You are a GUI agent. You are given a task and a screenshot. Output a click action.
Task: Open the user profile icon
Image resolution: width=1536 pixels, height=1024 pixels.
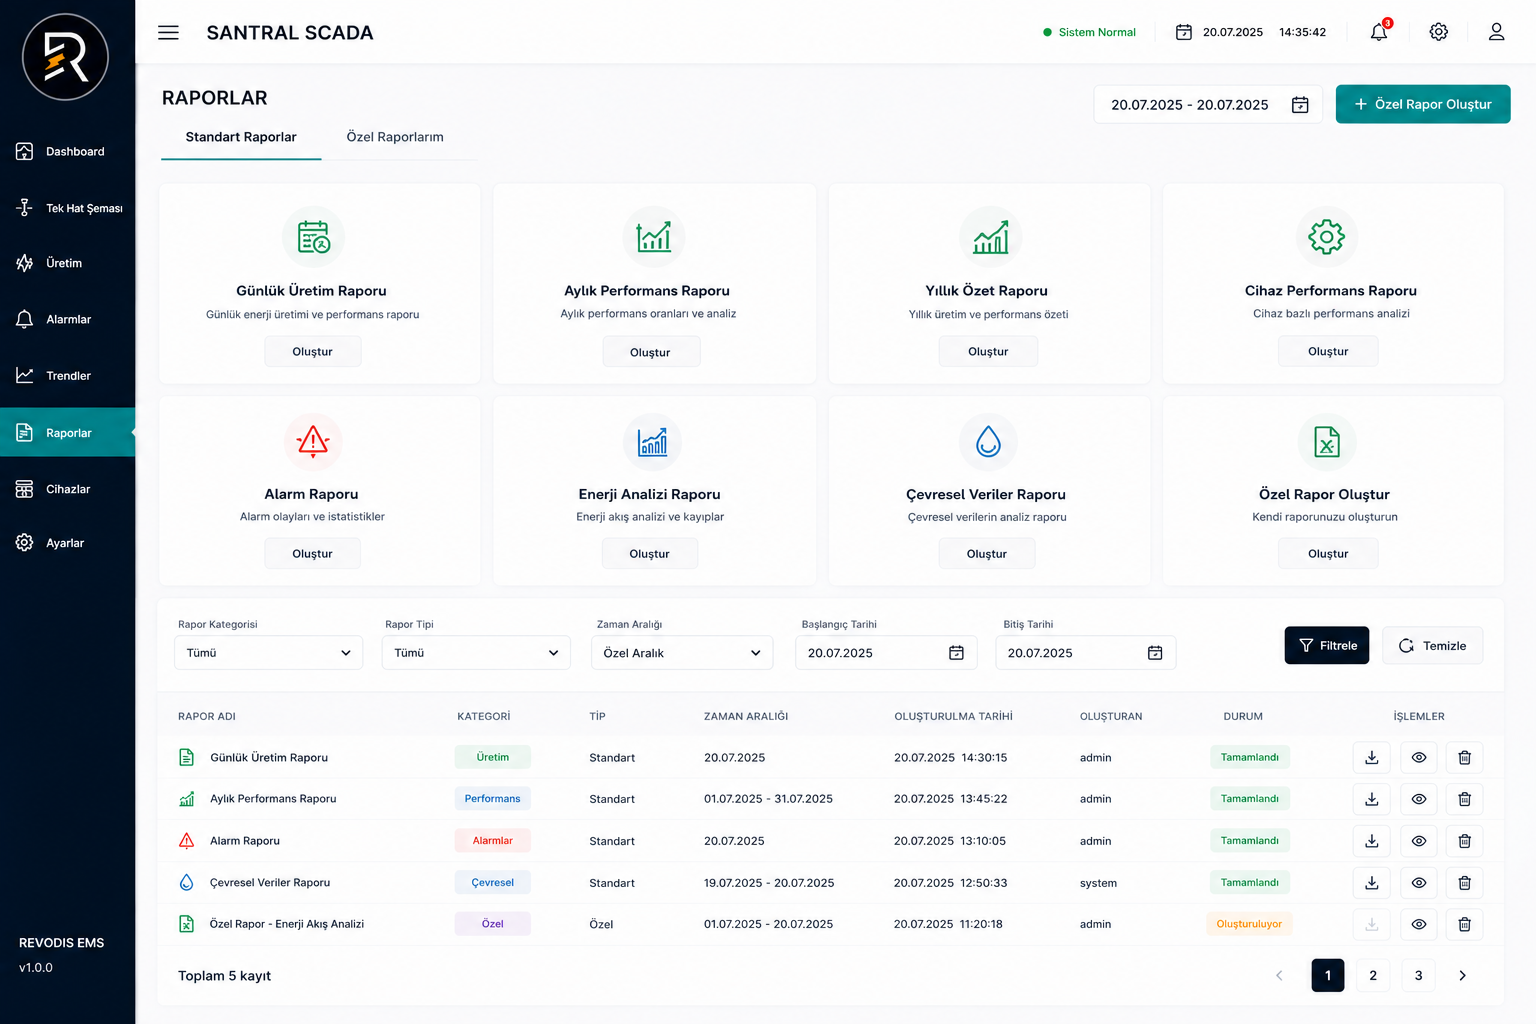pyautogui.click(x=1496, y=32)
